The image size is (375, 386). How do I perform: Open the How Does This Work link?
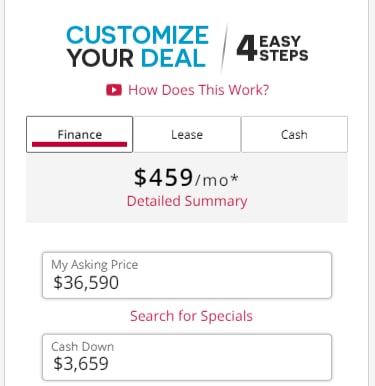pos(199,90)
